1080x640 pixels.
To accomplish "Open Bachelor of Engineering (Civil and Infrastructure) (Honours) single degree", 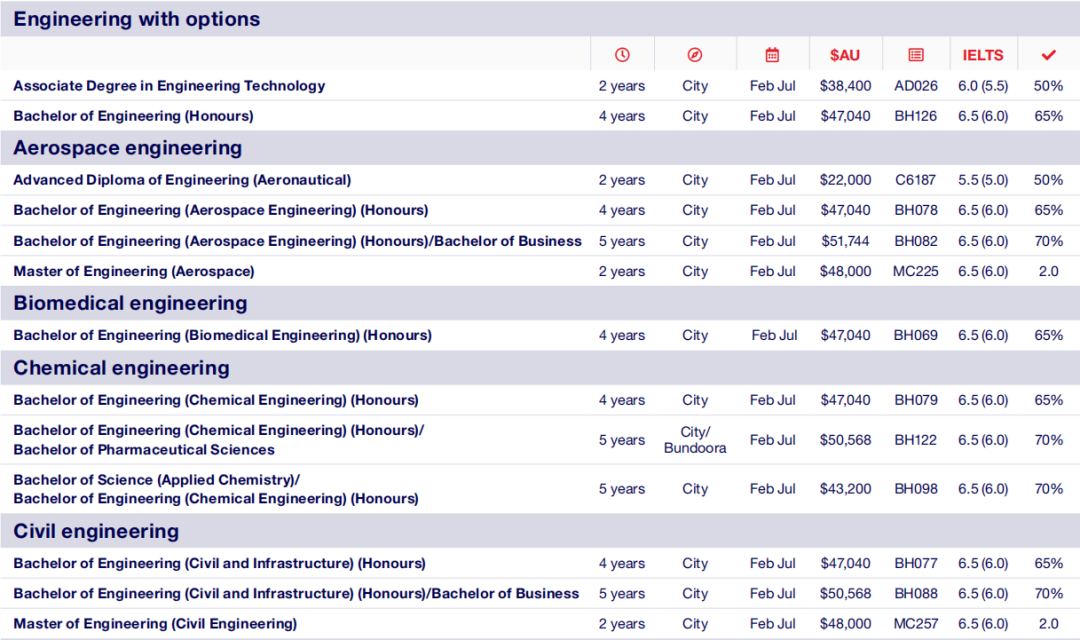I will 219,564.
